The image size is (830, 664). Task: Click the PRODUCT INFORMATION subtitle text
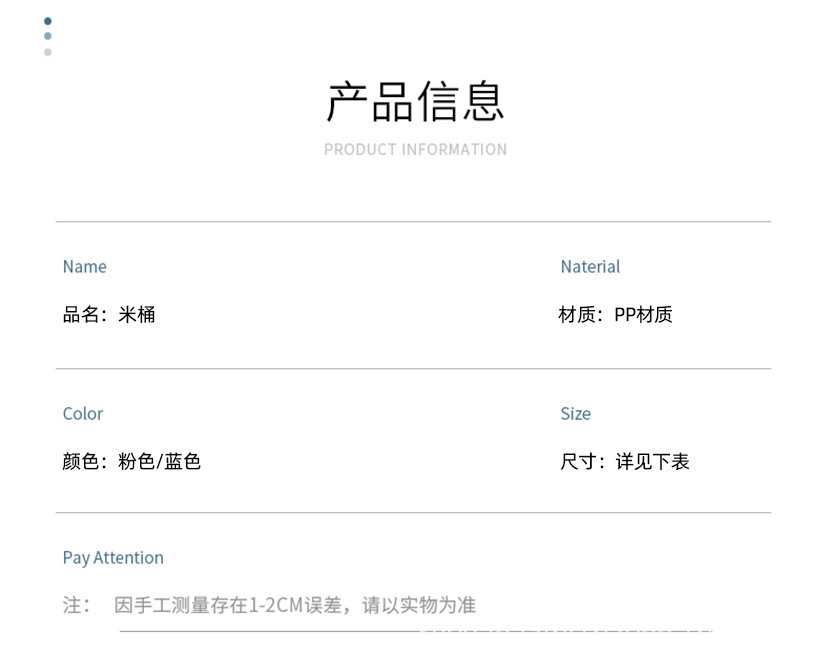click(x=415, y=149)
